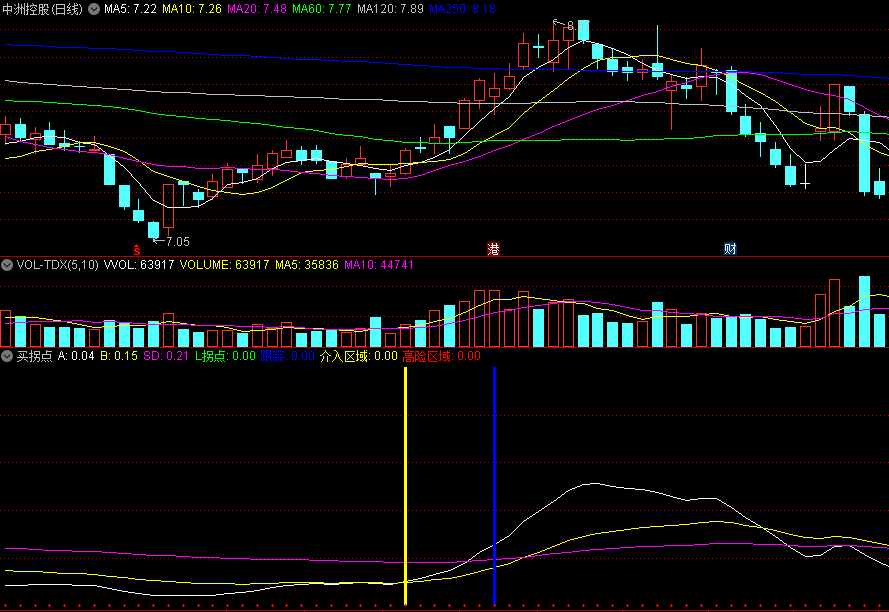Click the MA10: 7.26 value
This screenshot has height=612, width=889.
tap(192, 9)
